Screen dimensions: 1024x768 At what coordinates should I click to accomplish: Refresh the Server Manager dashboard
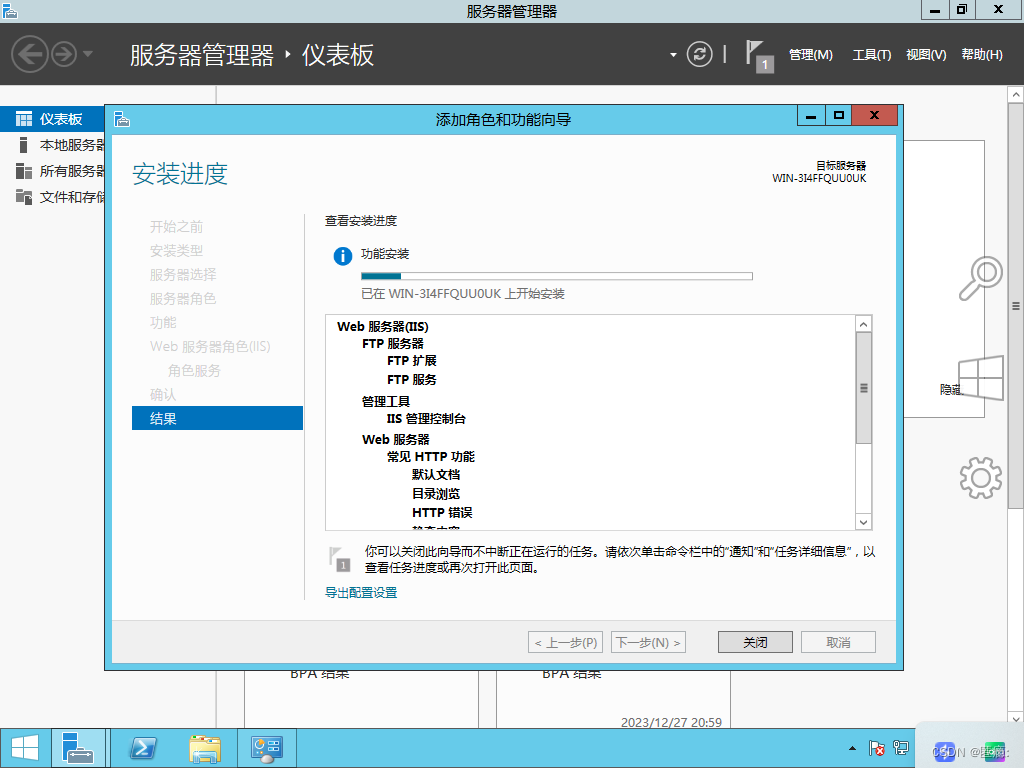click(699, 54)
